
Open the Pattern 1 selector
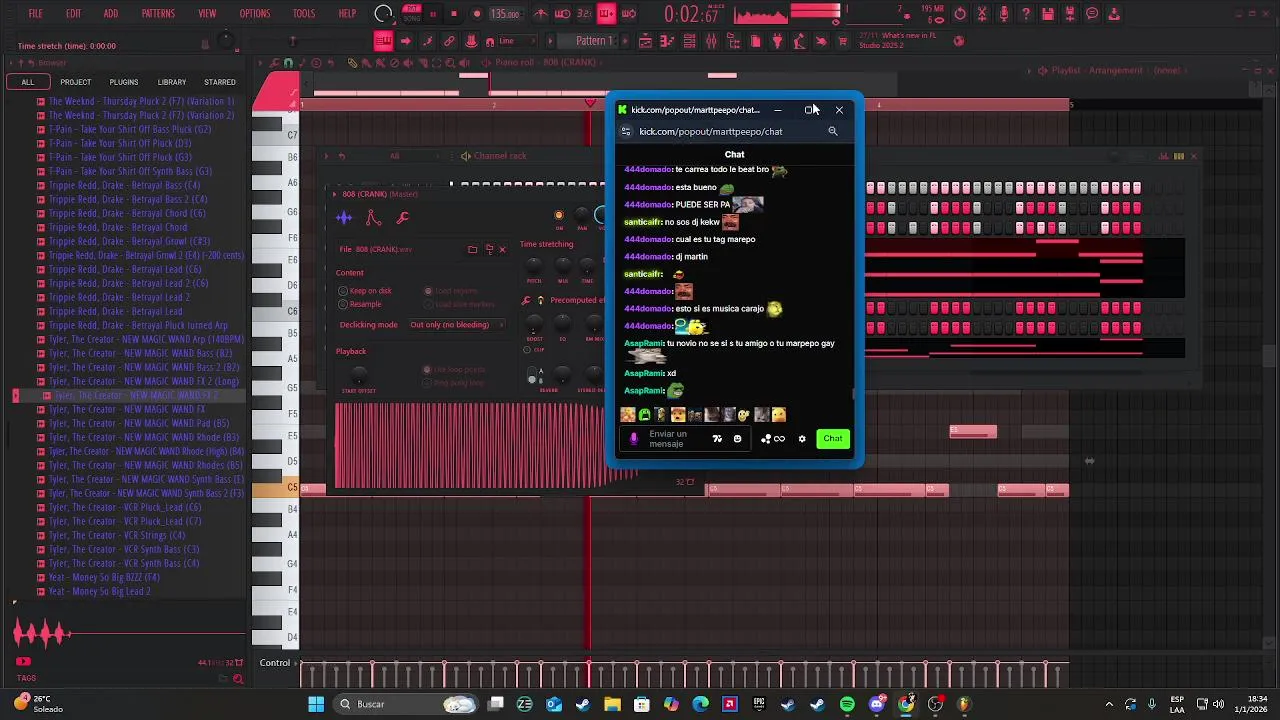(x=594, y=41)
